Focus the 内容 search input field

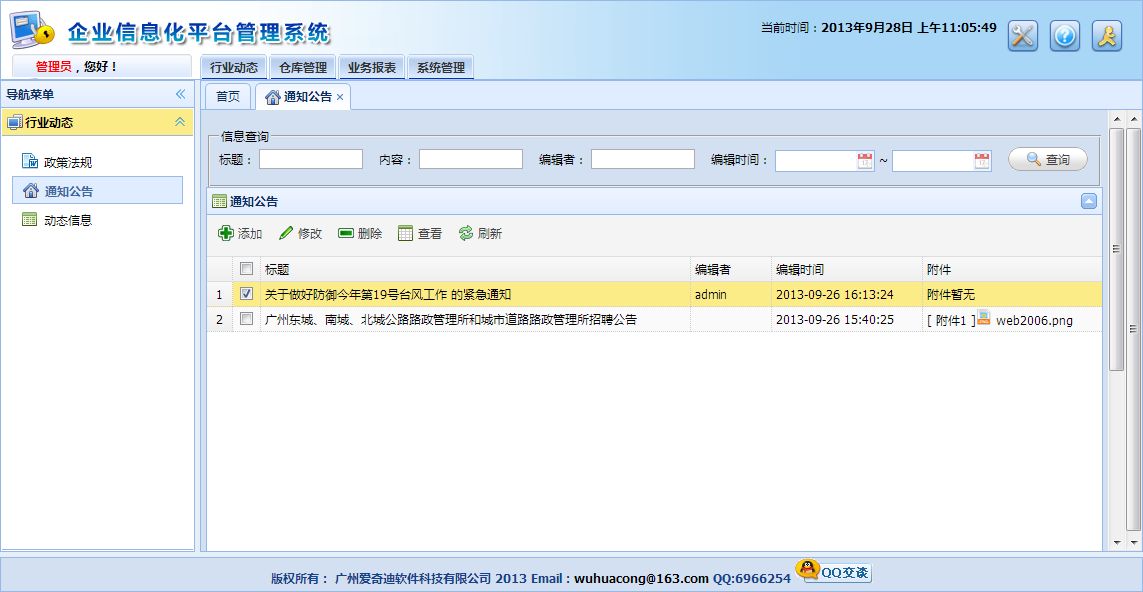tap(471, 159)
